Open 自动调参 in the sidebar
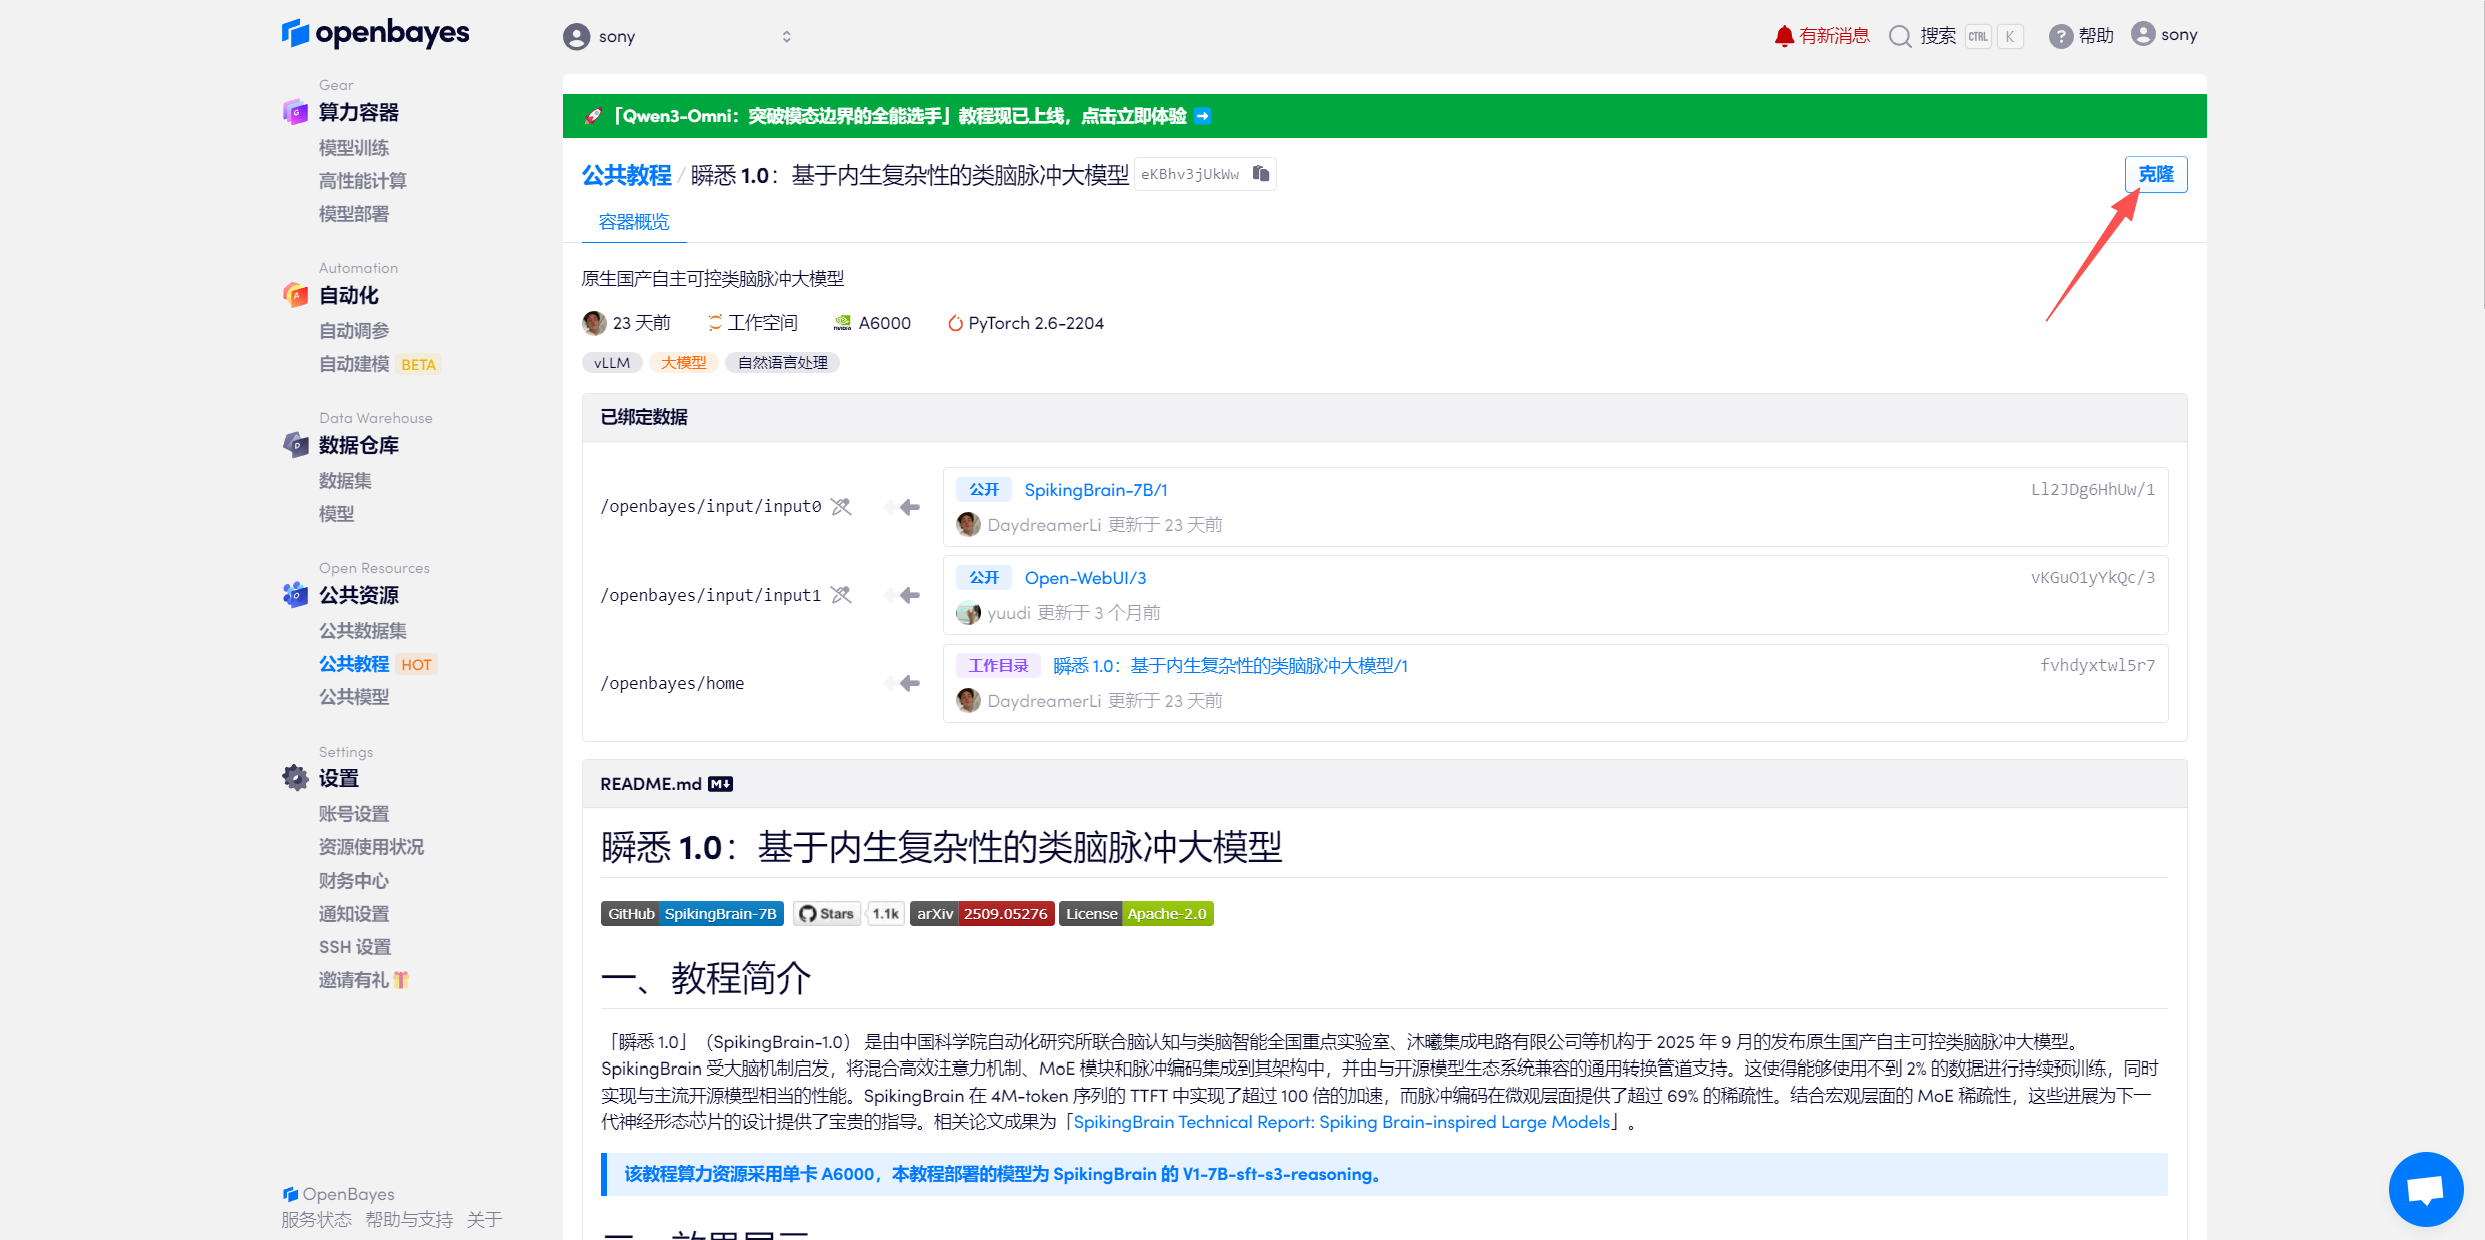The image size is (2485, 1240). 354,331
